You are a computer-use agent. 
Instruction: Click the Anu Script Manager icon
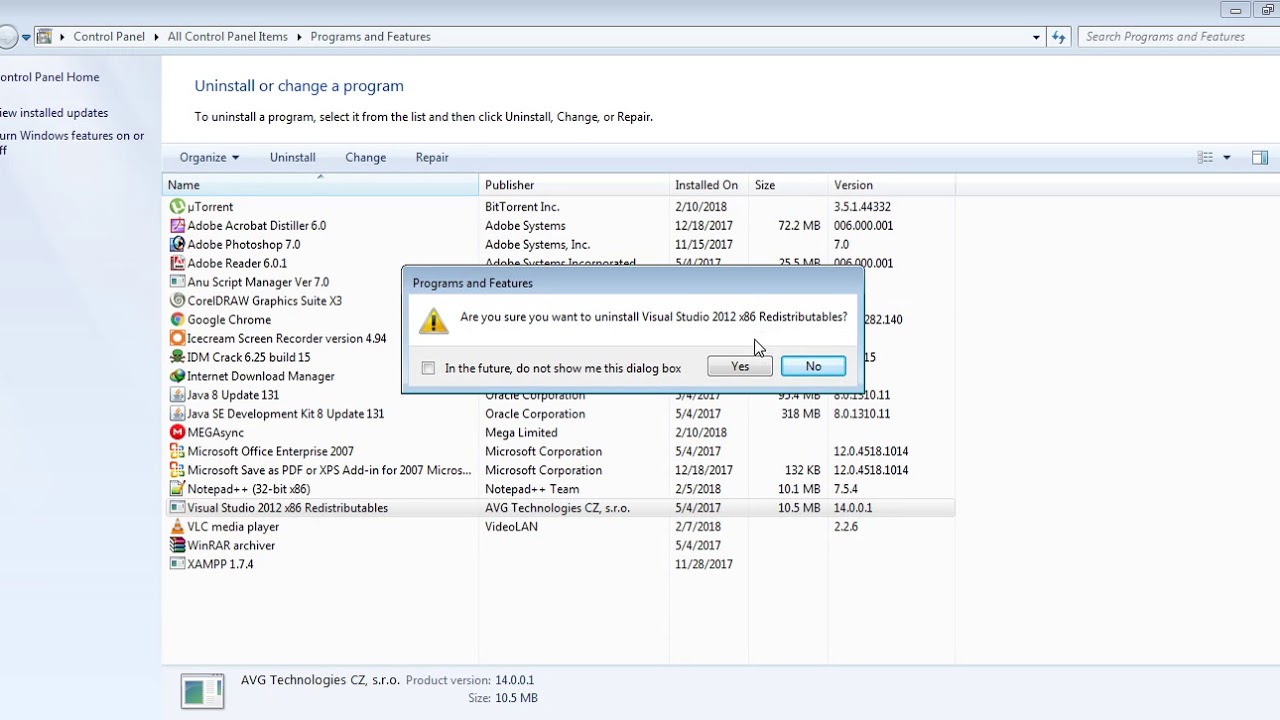tap(177, 282)
